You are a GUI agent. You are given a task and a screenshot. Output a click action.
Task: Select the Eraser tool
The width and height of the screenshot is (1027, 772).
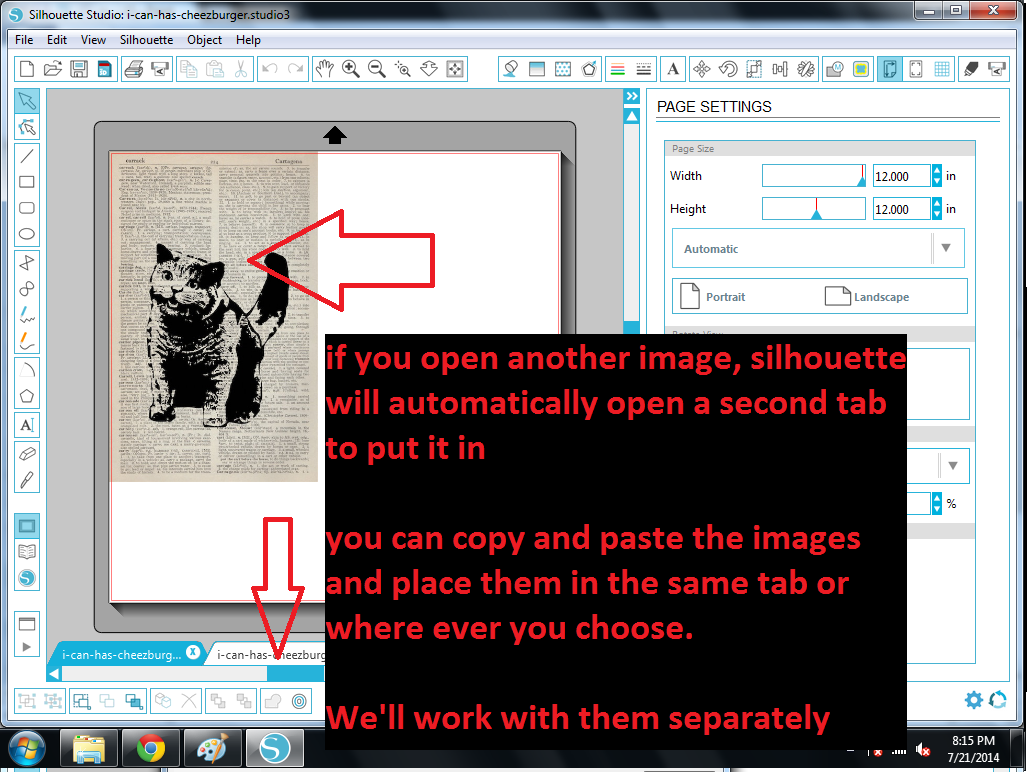[x=27, y=454]
